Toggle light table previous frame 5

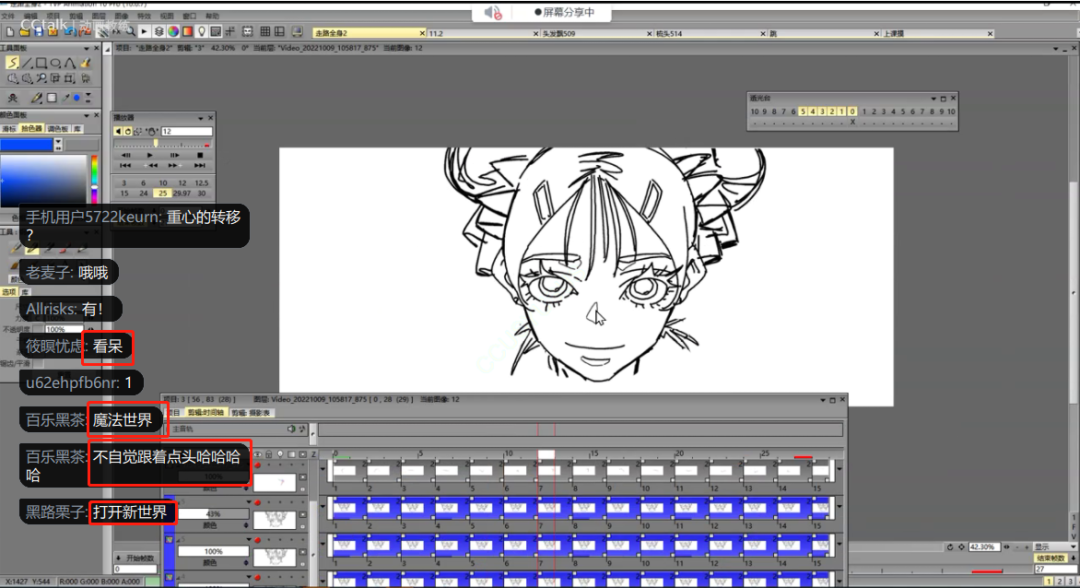tap(803, 112)
